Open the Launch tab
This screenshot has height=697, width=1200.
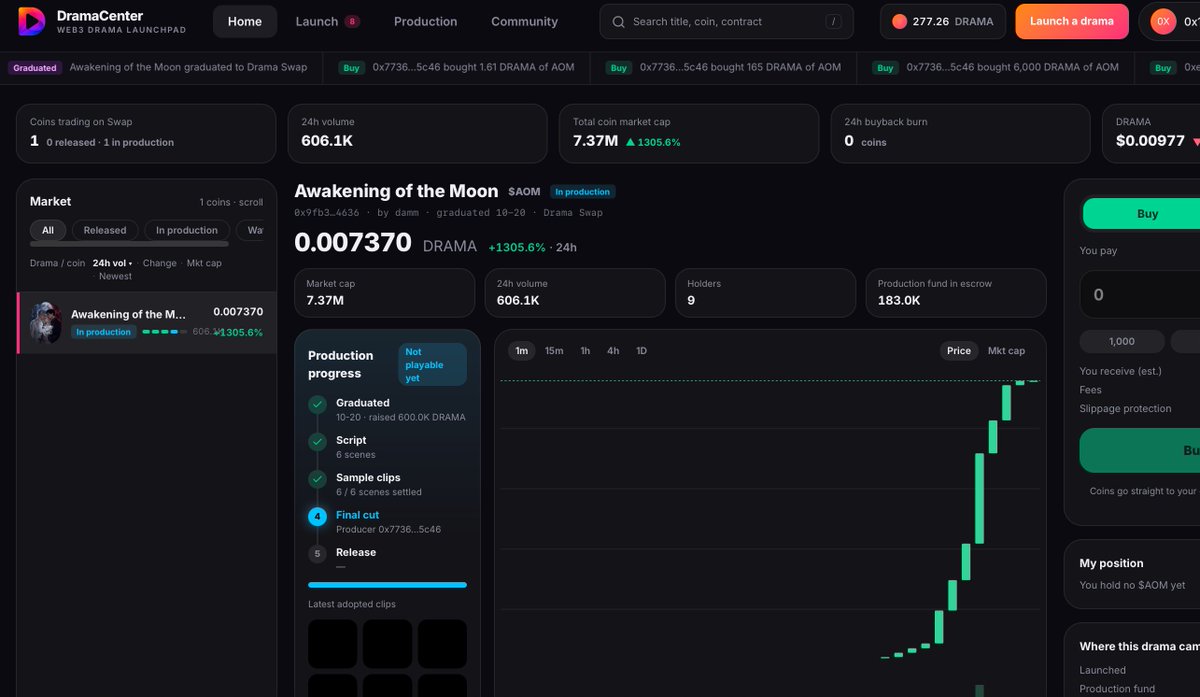click(328, 22)
